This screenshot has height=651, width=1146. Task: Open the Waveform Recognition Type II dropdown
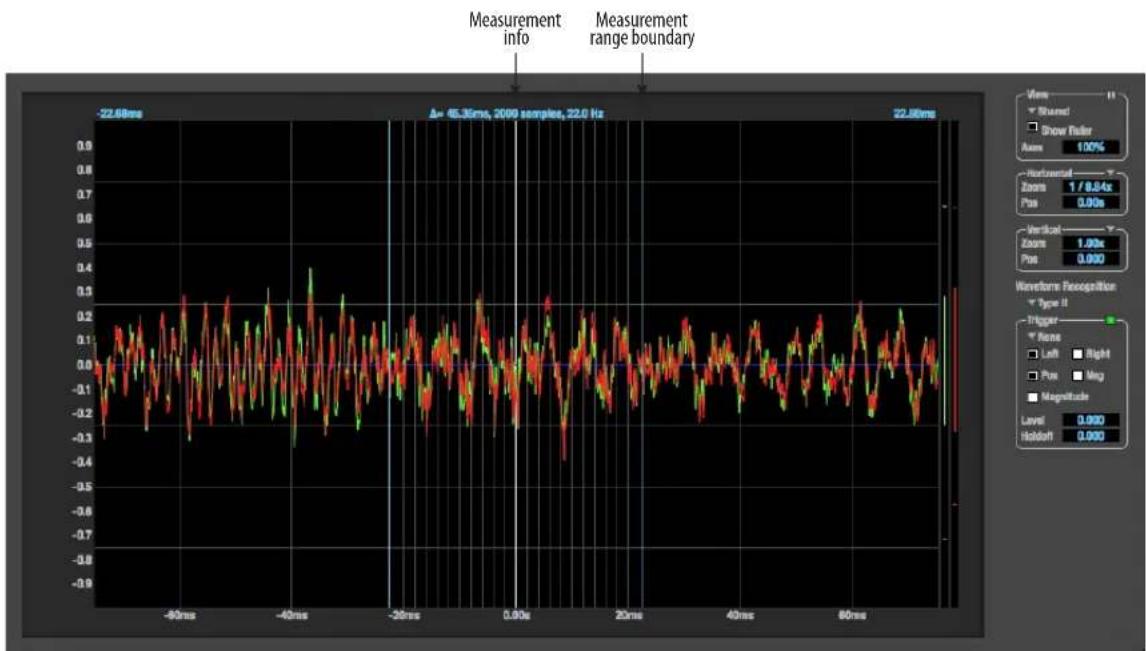click(1049, 302)
